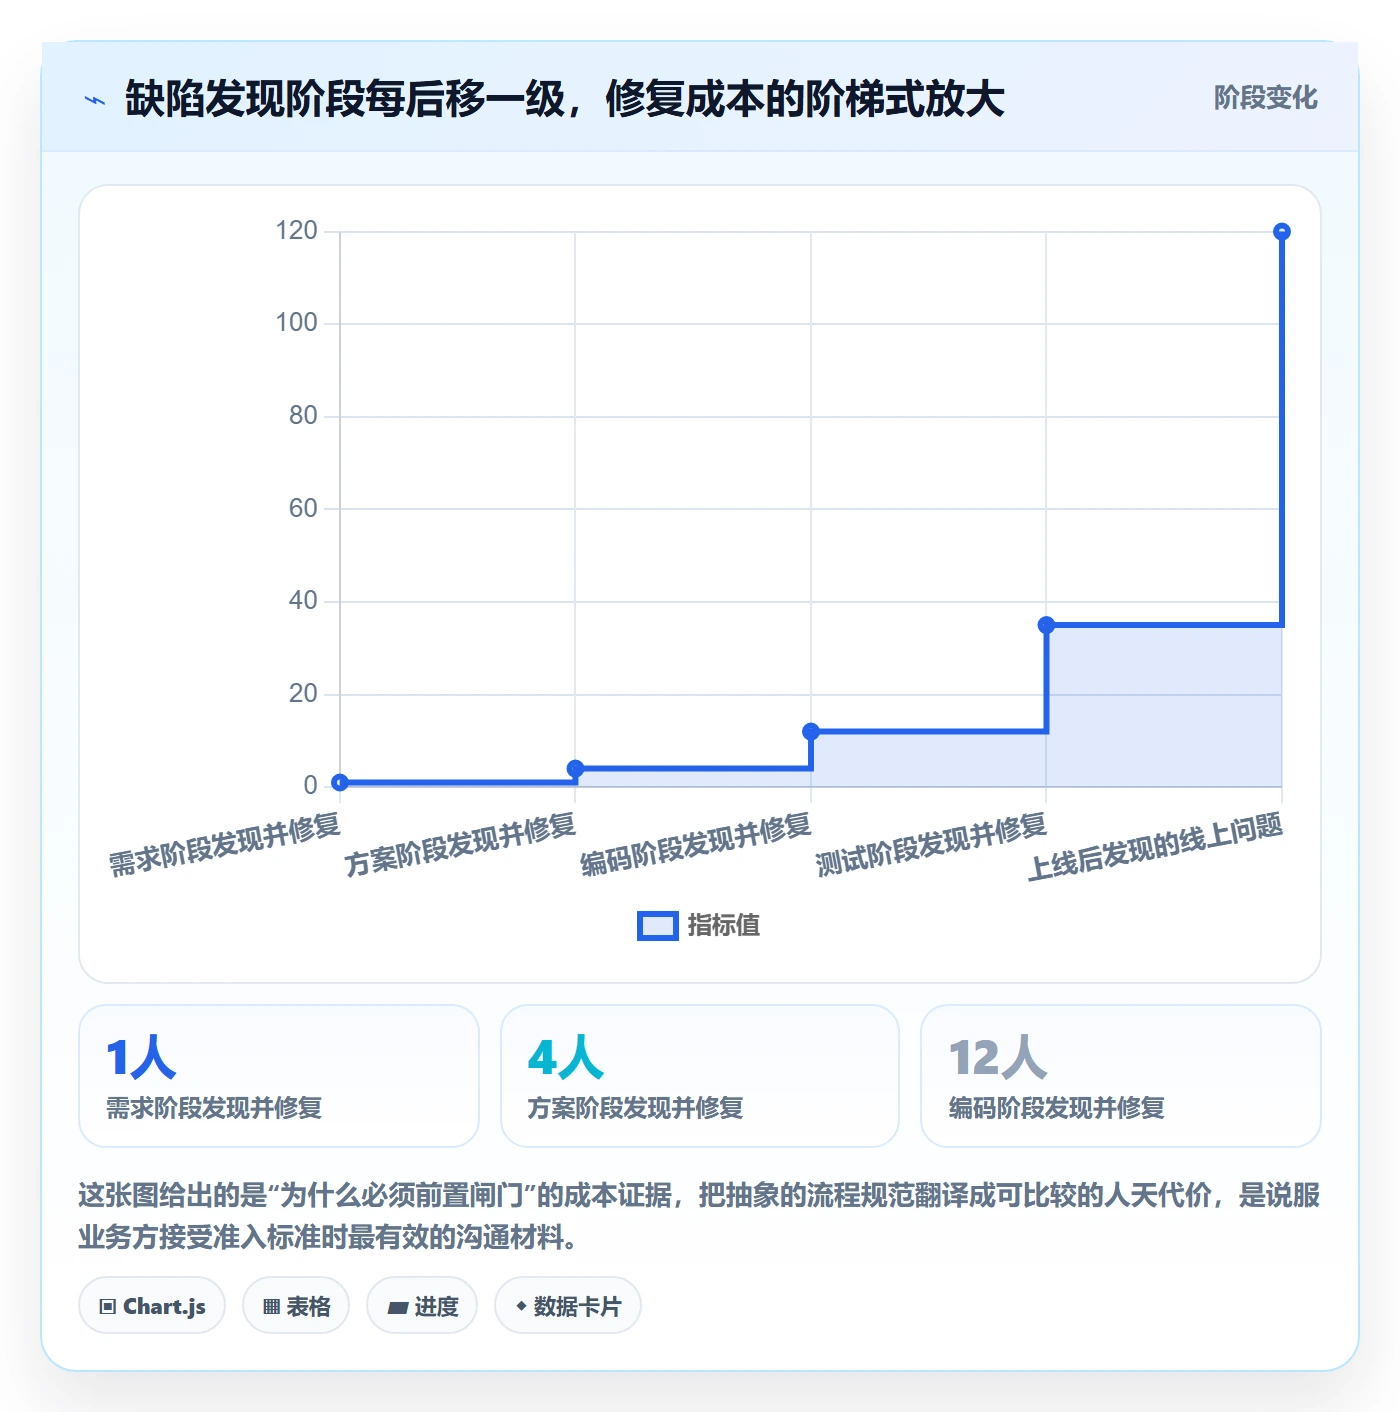Screen dimensions: 1400x1412
Task: Click the 进度 tag chip
Action: click(x=422, y=1305)
